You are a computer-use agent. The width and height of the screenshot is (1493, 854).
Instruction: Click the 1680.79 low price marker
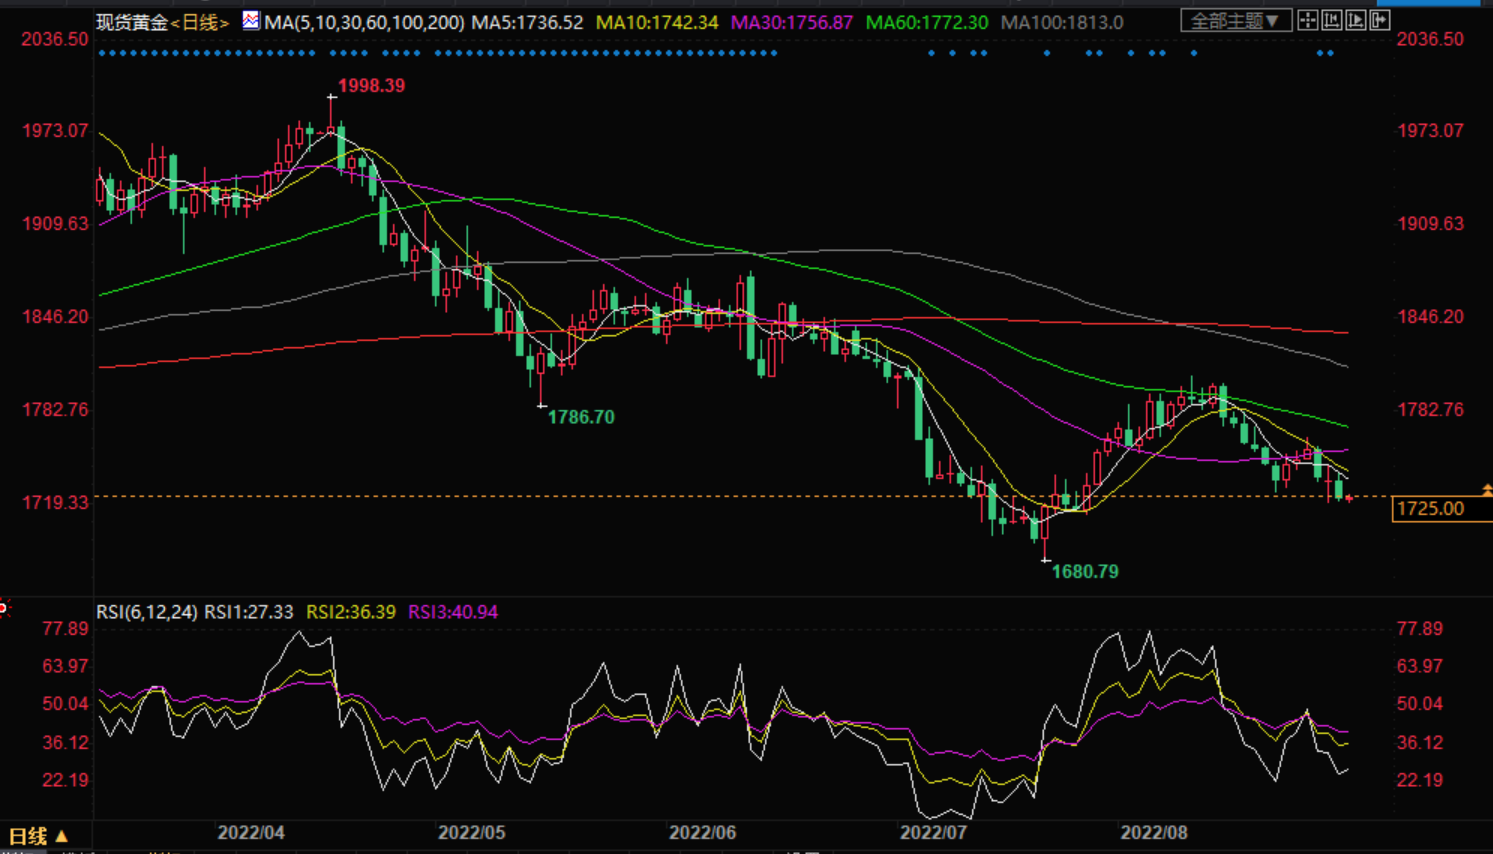pyautogui.click(x=1085, y=572)
